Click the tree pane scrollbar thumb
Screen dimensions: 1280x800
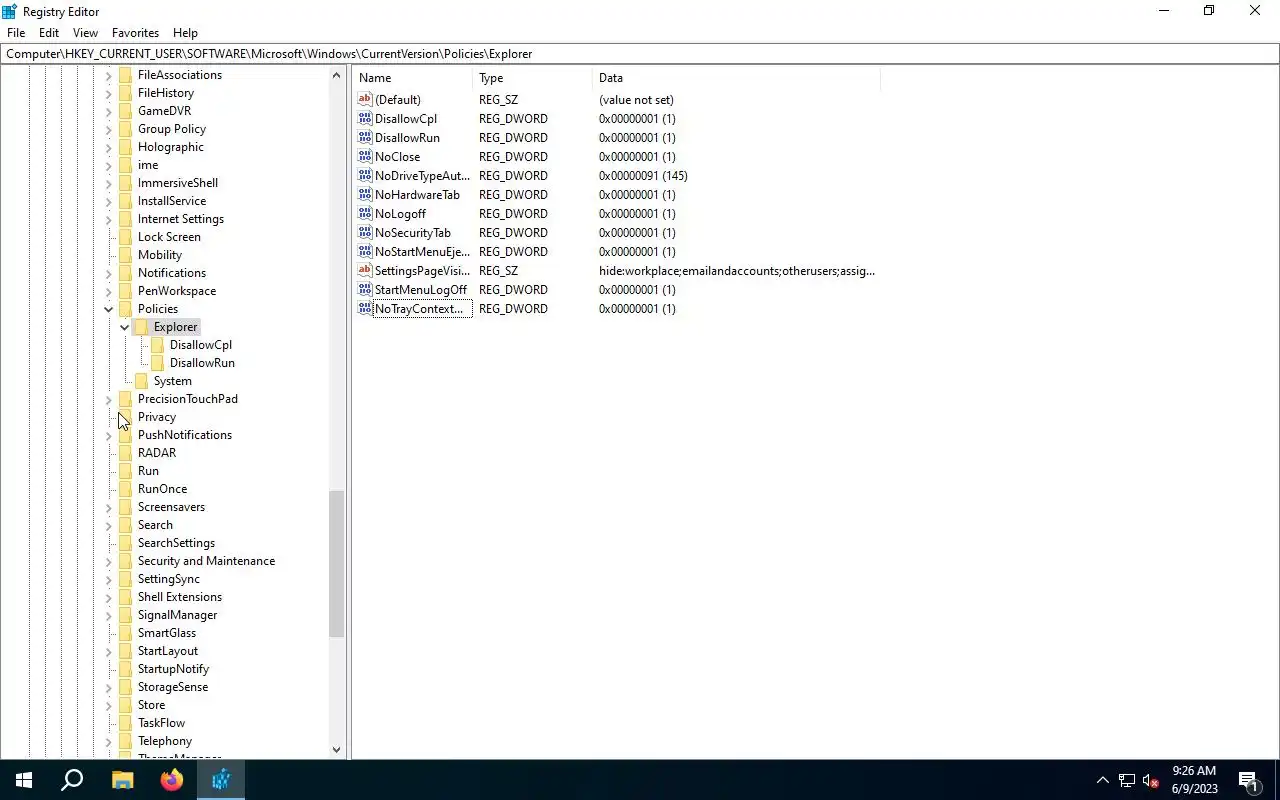tap(336, 564)
